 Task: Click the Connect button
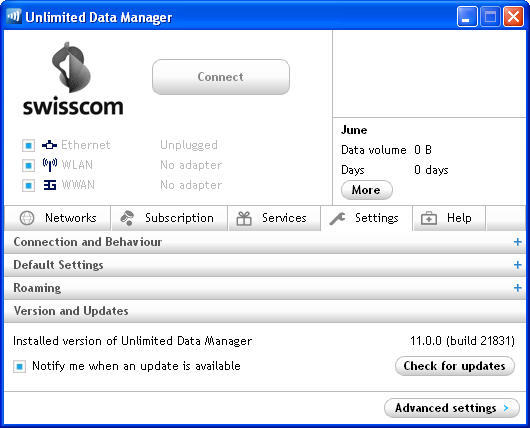[x=221, y=77]
